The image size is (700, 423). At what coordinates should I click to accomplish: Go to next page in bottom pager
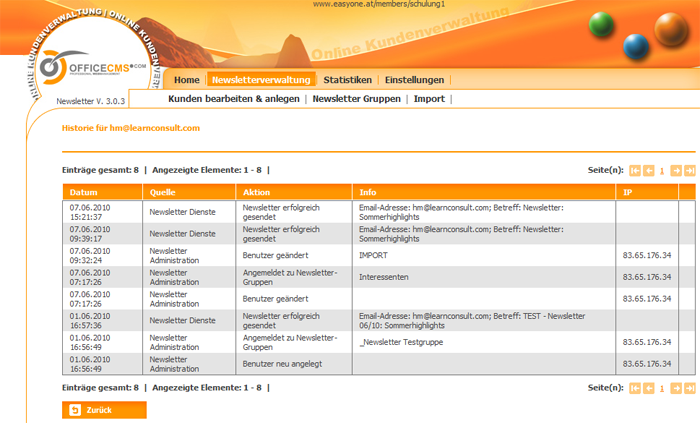676,388
